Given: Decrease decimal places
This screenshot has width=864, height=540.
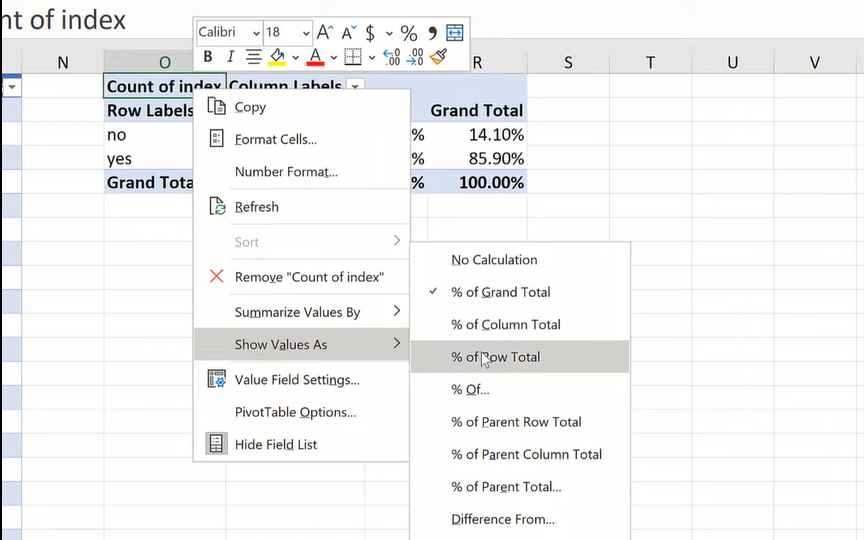Looking at the screenshot, I should tap(414, 57).
